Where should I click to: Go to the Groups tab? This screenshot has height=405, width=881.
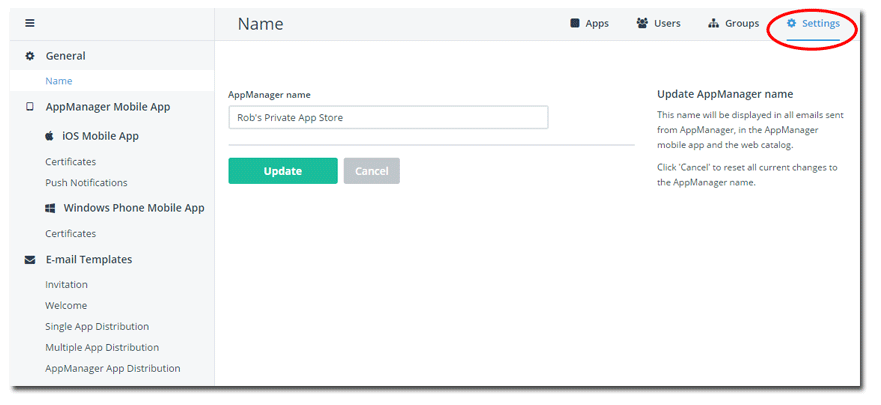point(733,24)
